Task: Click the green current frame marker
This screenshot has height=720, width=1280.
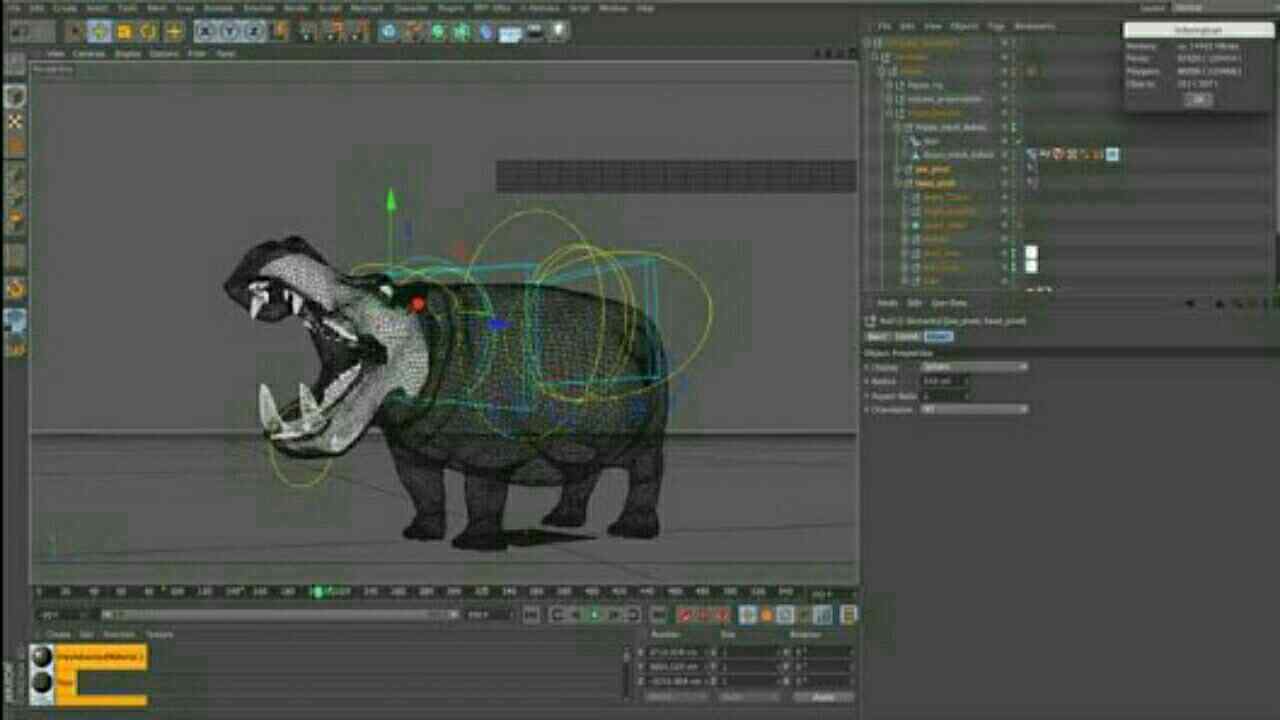Action: 318,592
